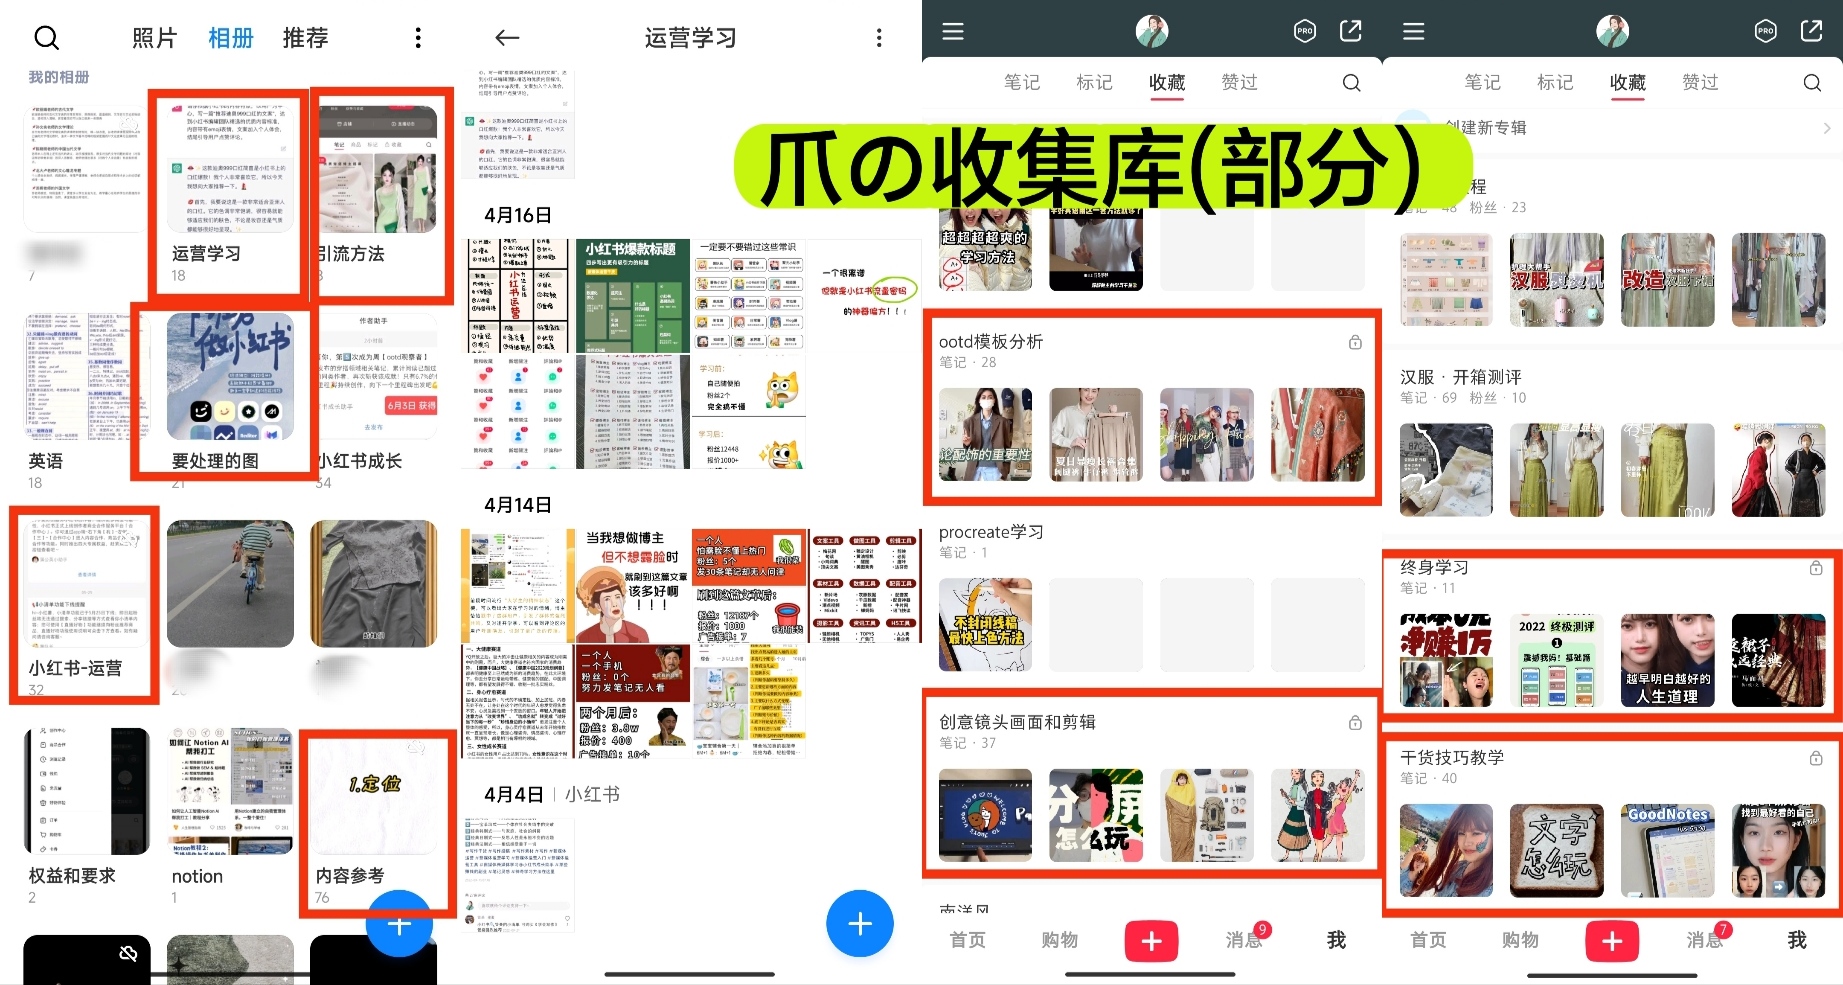This screenshot has height=985, width=1843.
Task: Open the 干货技巧教学 collection title
Action: point(1452,757)
